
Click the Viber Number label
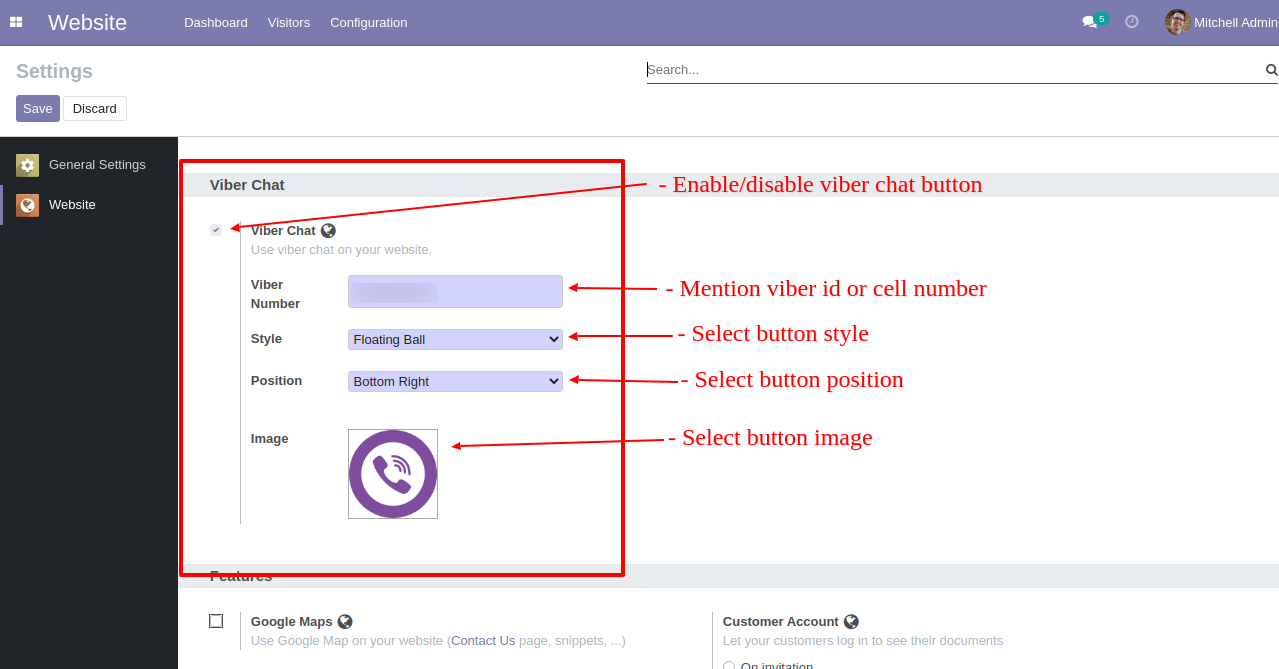click(275, 294)
